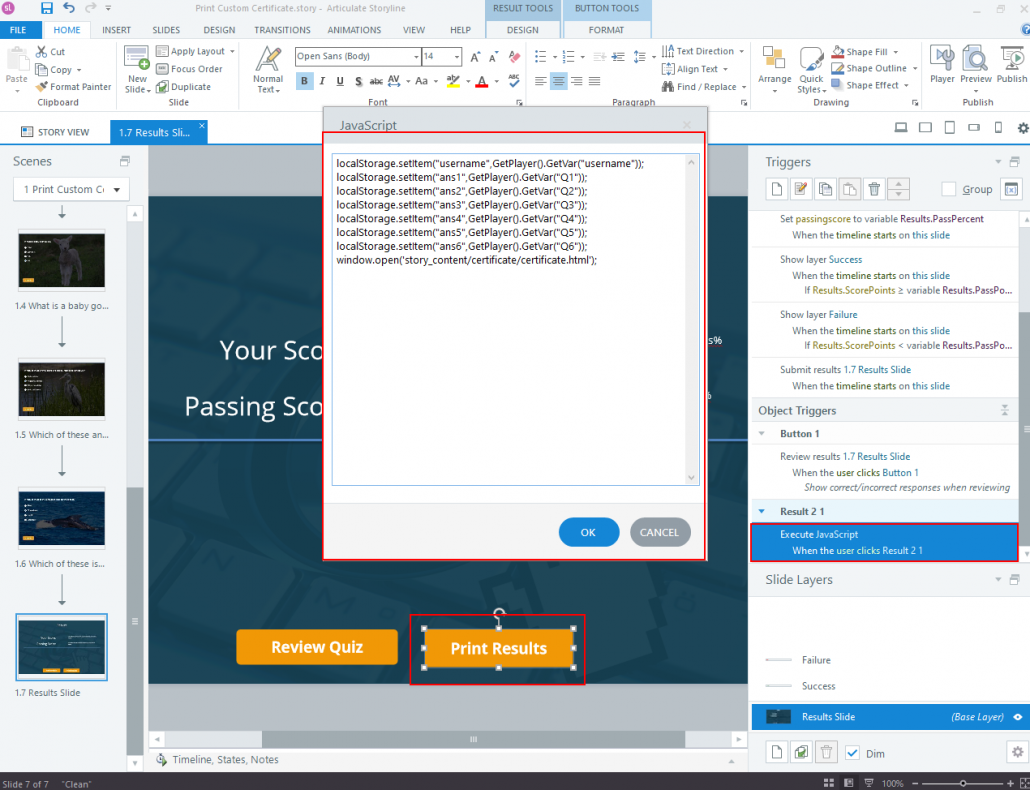Click CANCEL in the JavaScript dialog
This screenshot has height=790, width=1030.
pos(659,532)
